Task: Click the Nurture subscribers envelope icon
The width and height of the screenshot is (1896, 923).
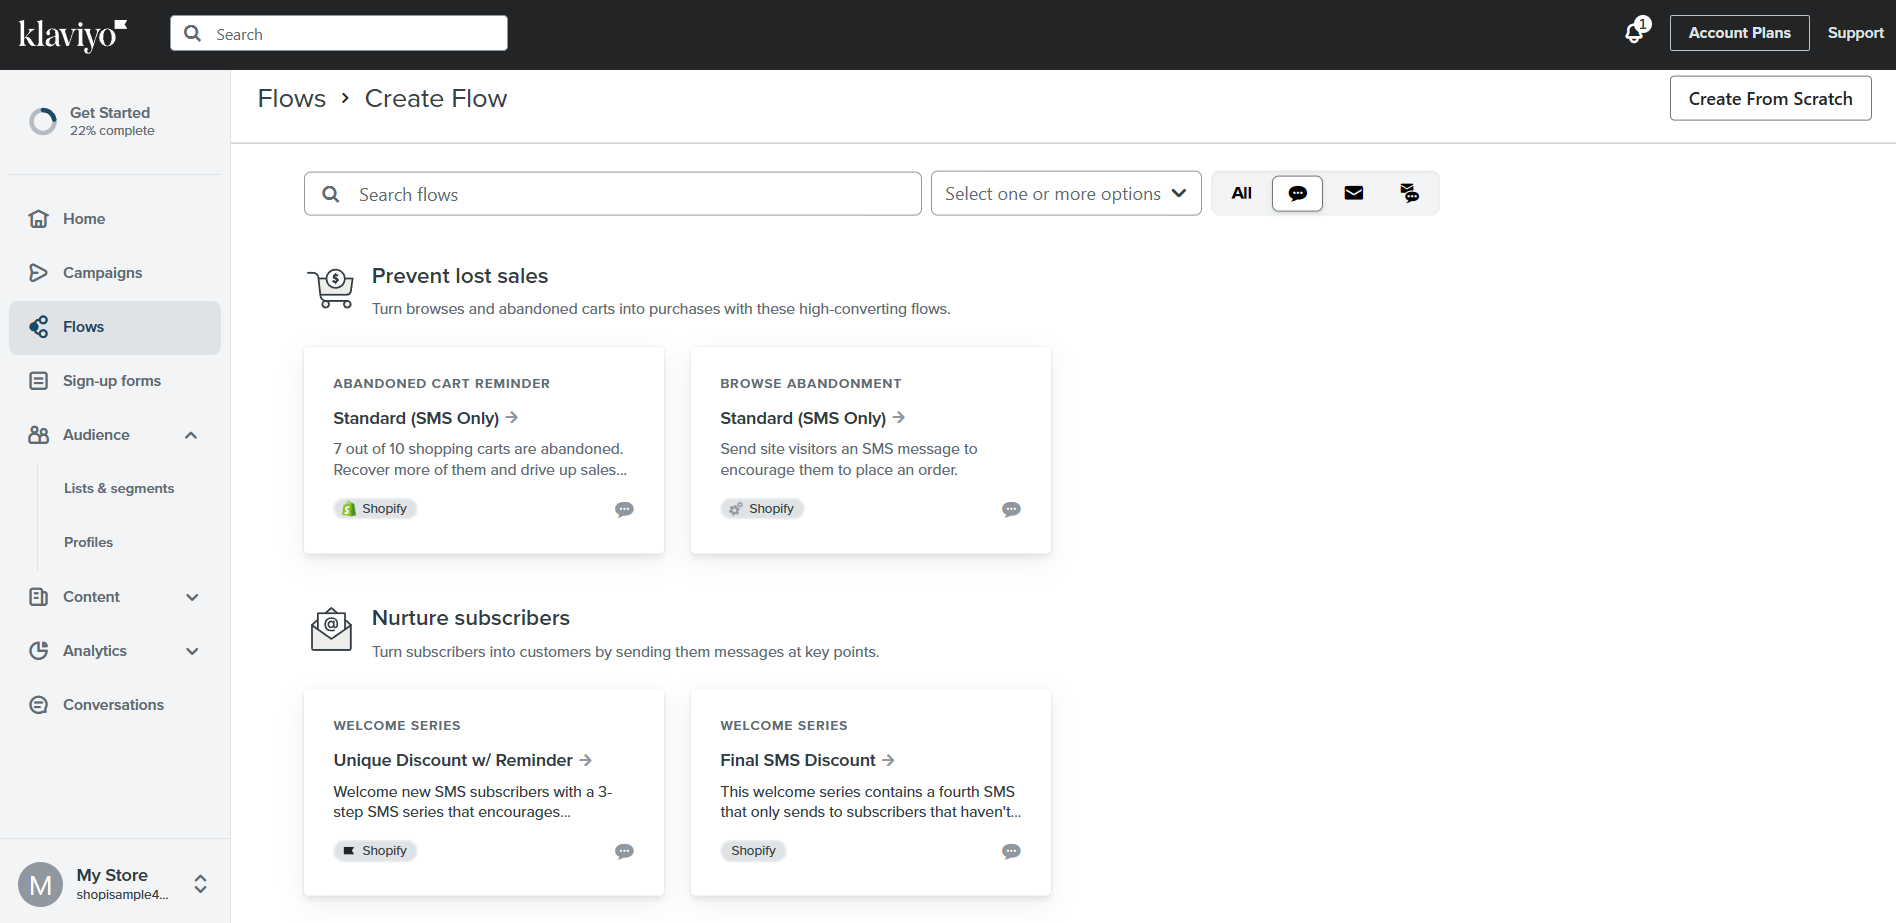Action: pos(331,630)
